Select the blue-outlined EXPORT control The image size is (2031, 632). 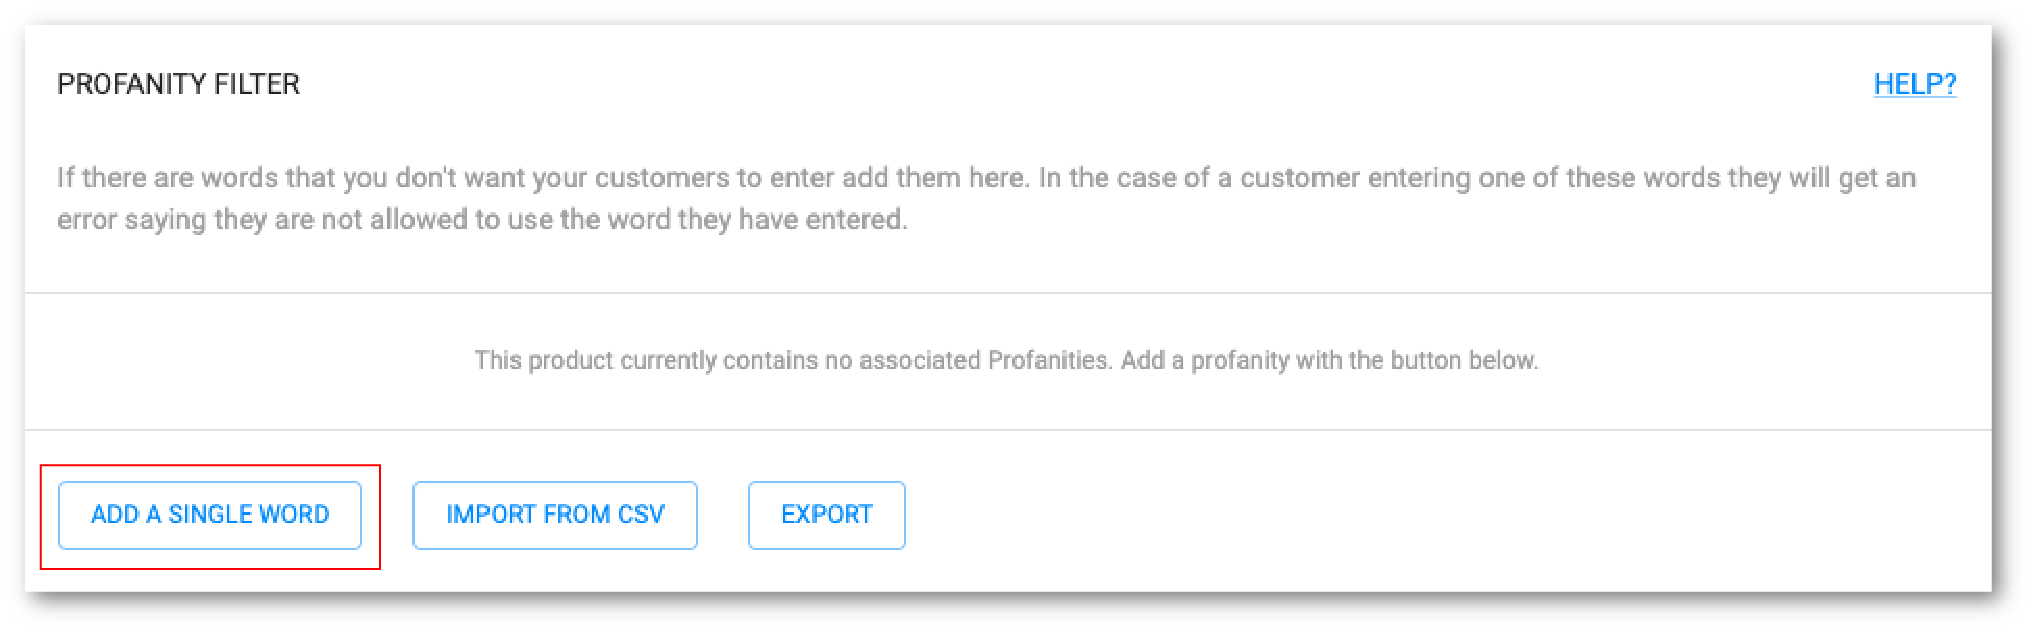[x=827, y=515]
